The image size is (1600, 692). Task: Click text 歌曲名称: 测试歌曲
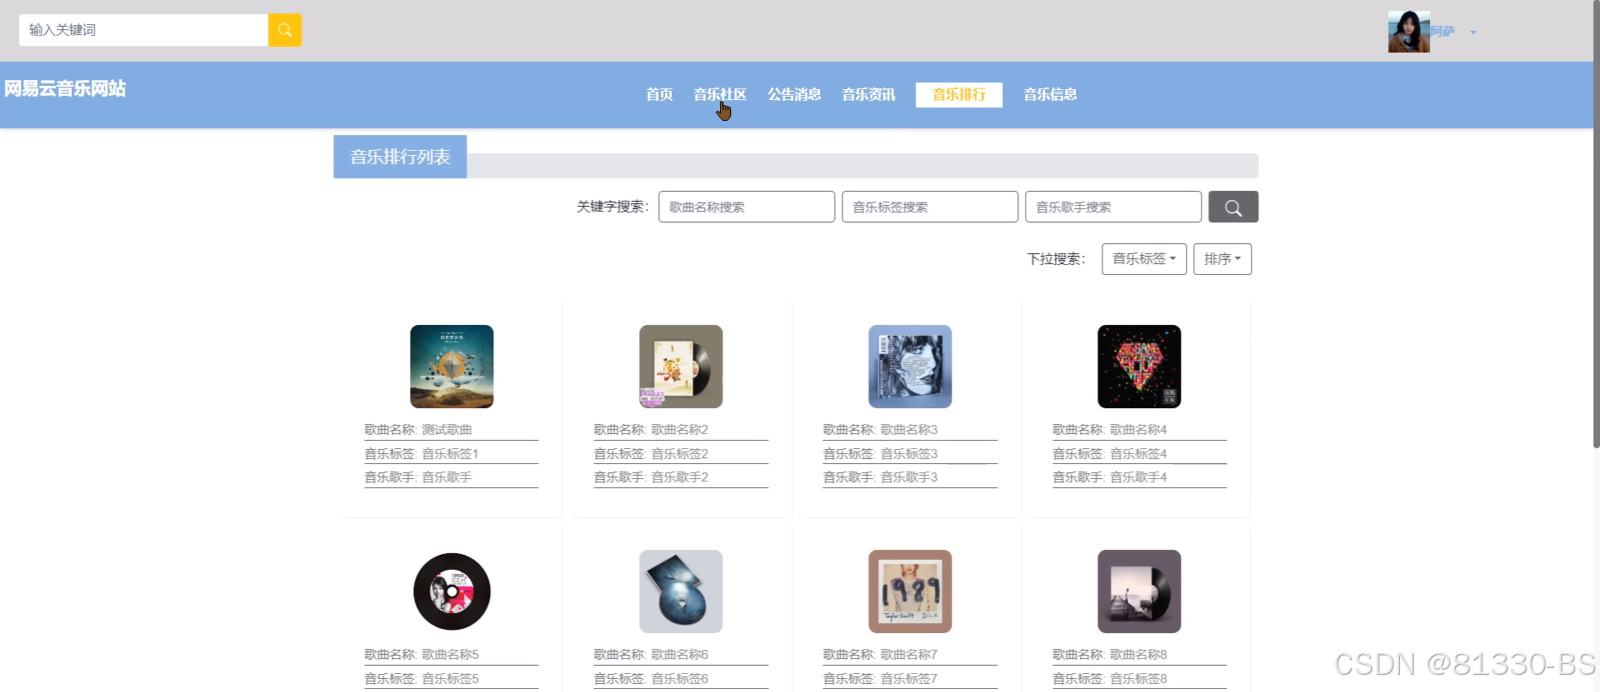418,430
